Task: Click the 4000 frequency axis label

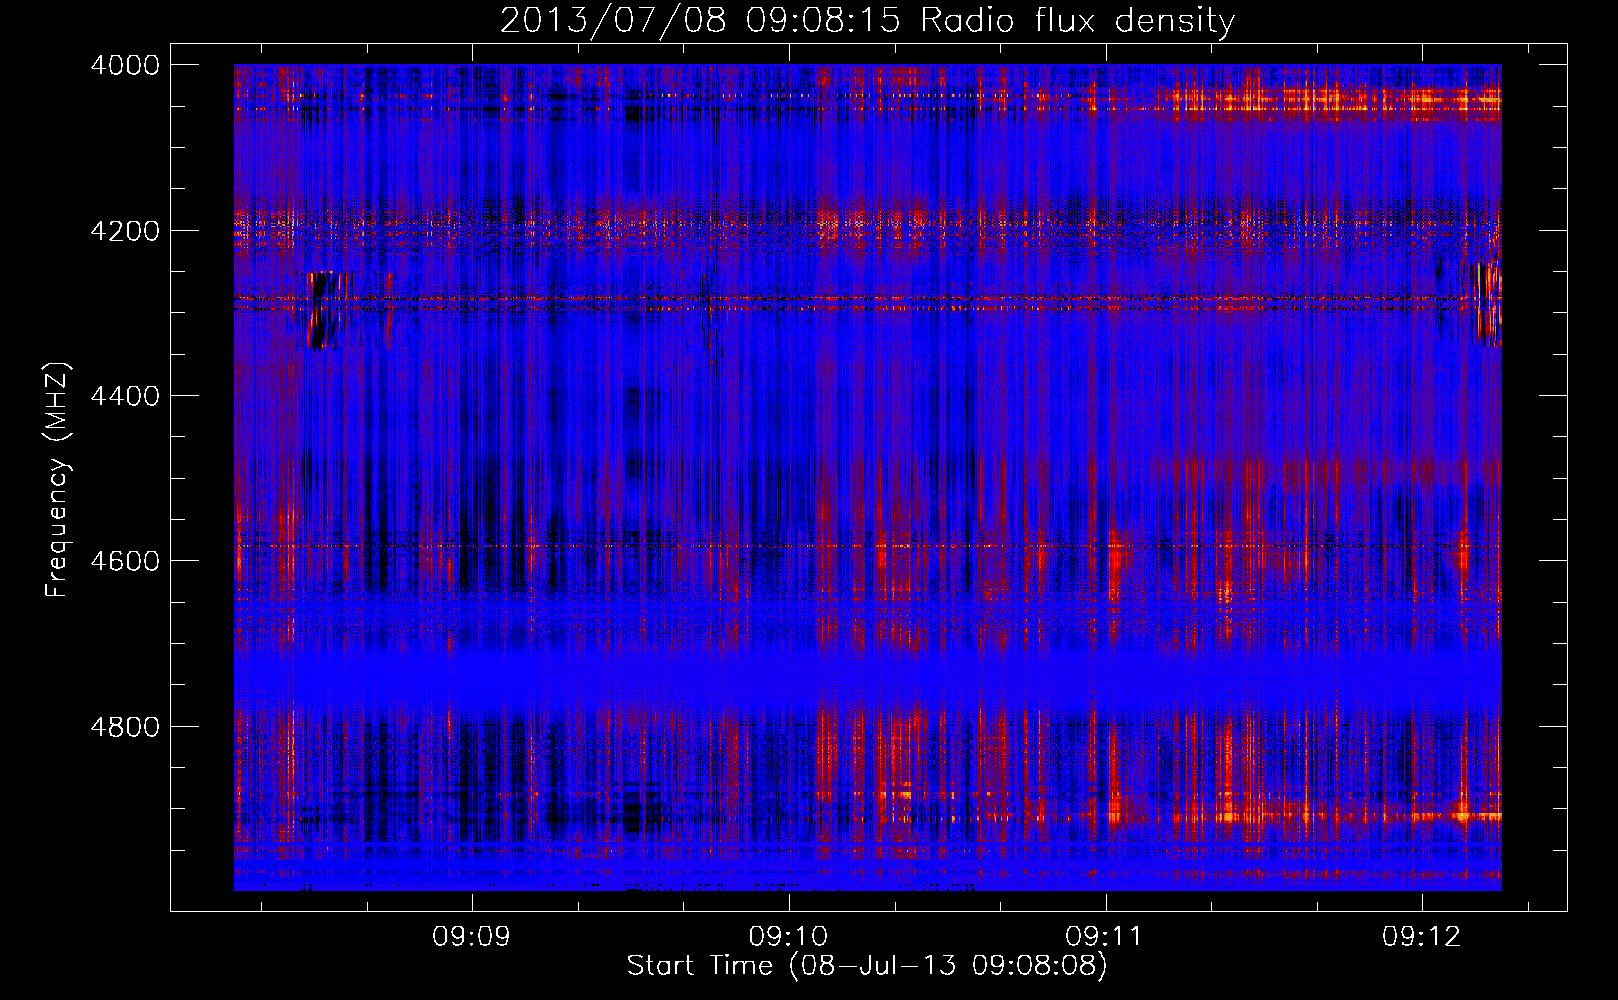Action: [x=125, y=65]
